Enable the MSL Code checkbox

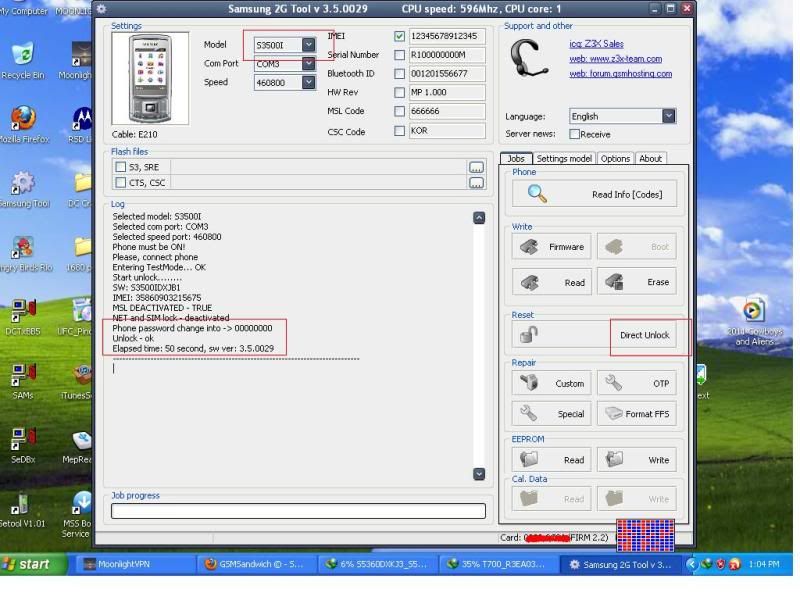coord(399,111)
